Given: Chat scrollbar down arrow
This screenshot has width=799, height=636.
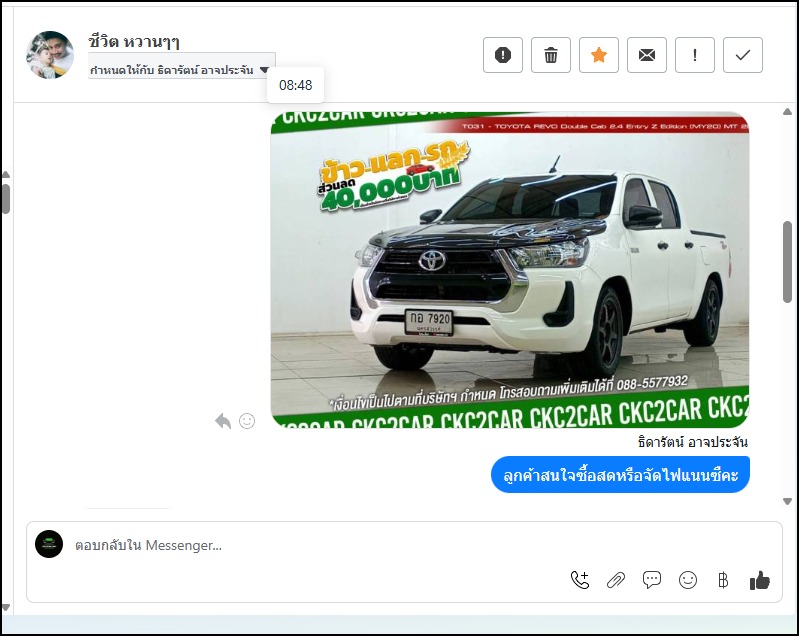Looking at the screenshot, I should coord(787,501).
